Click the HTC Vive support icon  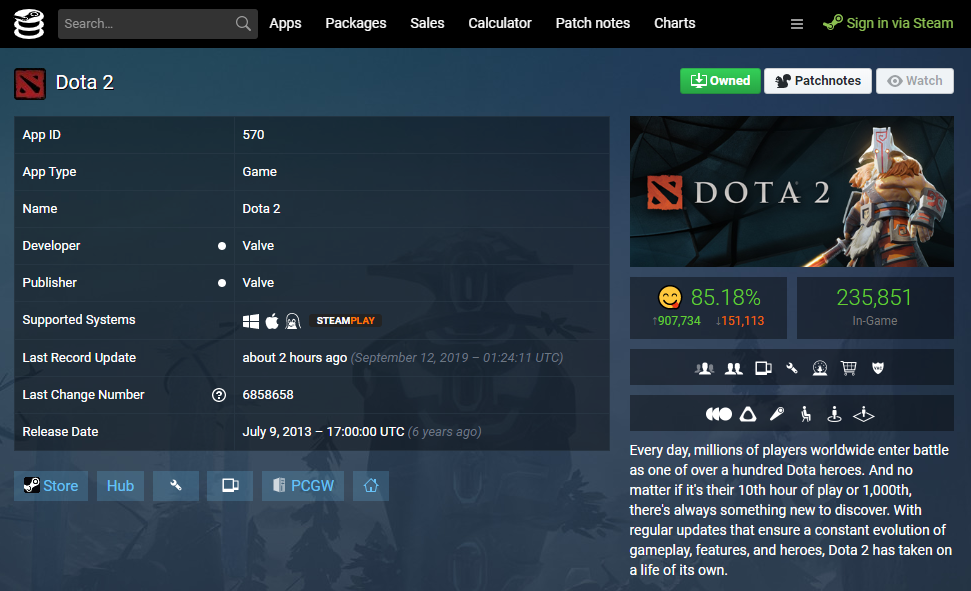coord(748,414)
